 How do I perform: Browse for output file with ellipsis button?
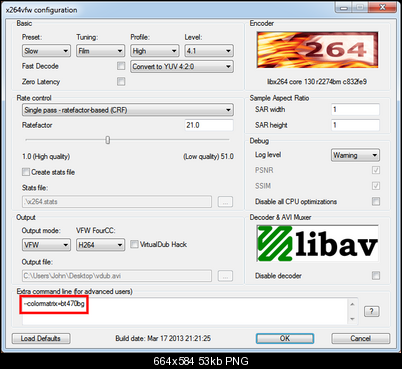[x=225, y=276]
